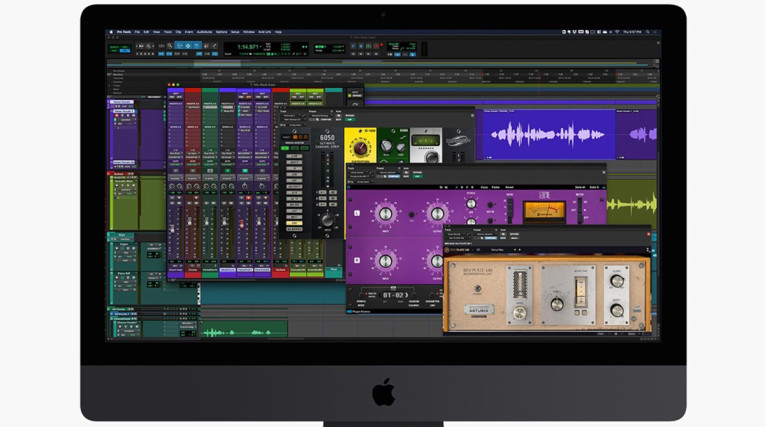
Task: Open the Track menu
Action: 168,32
